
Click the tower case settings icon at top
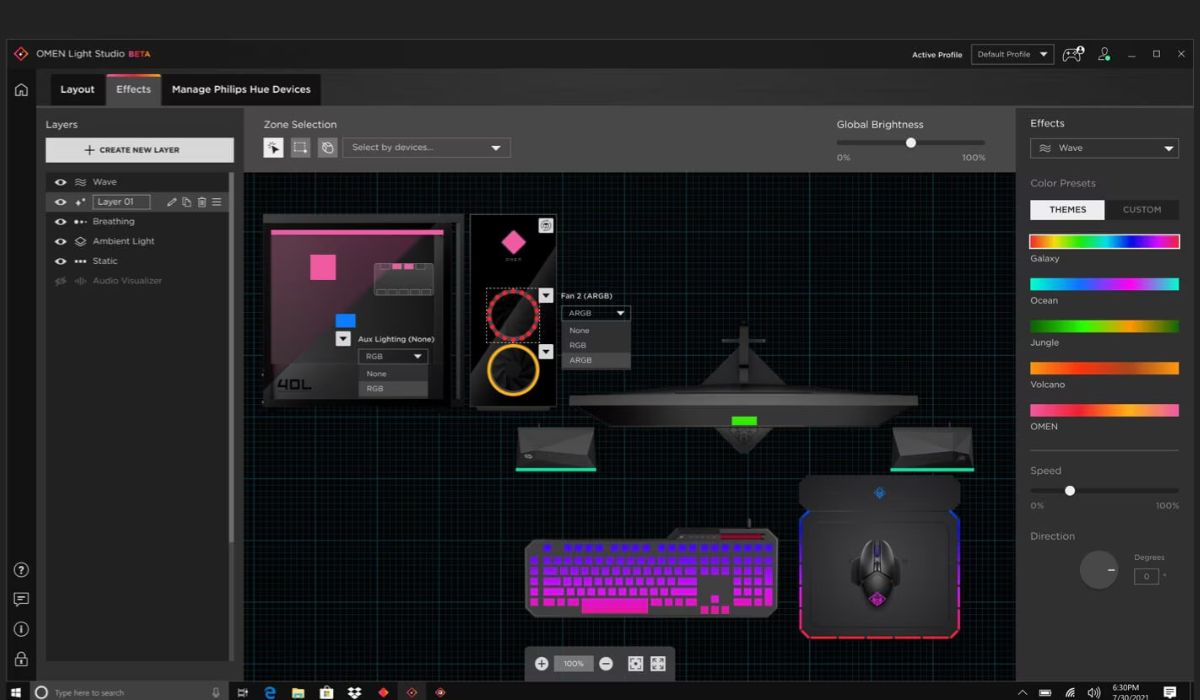coord(545,226)
